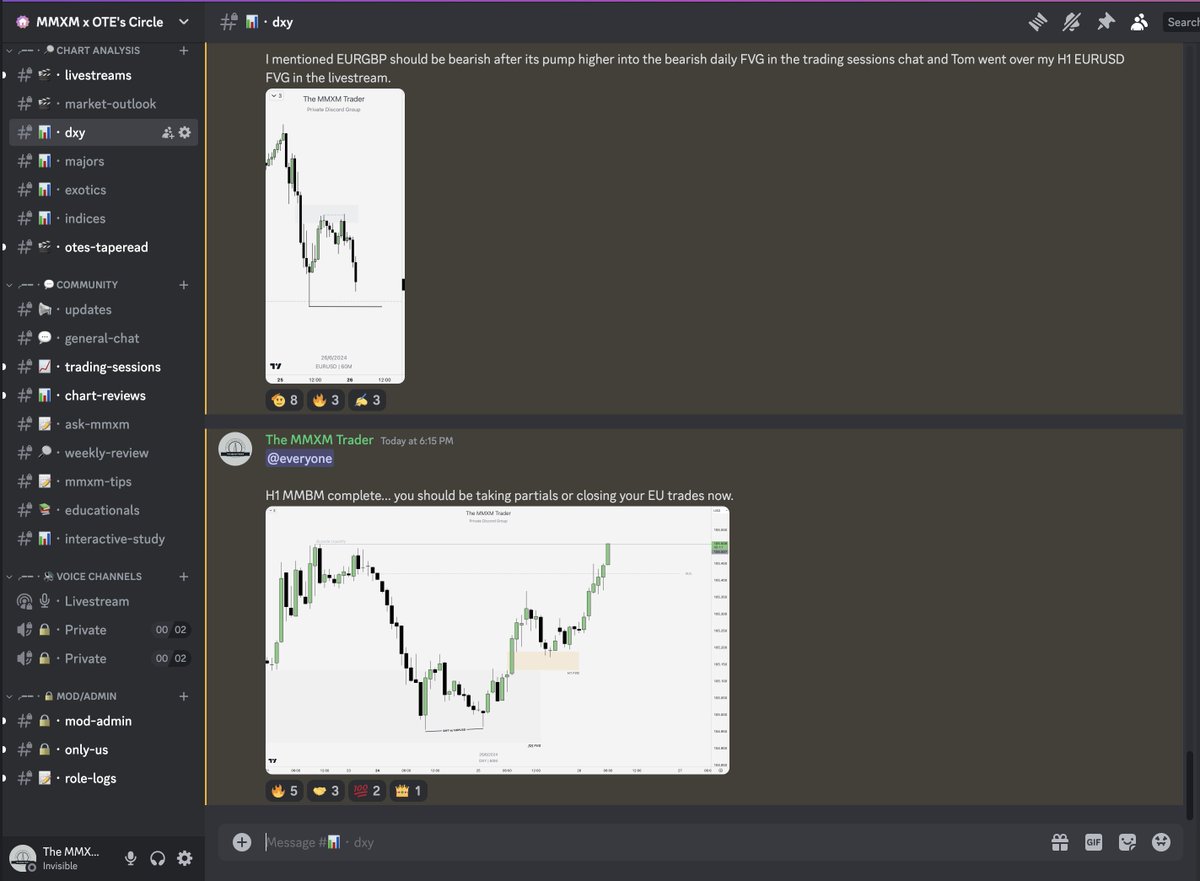Click The MMXM Trader username in message
The image size is (1200, 881).
(x=319, y=440)
